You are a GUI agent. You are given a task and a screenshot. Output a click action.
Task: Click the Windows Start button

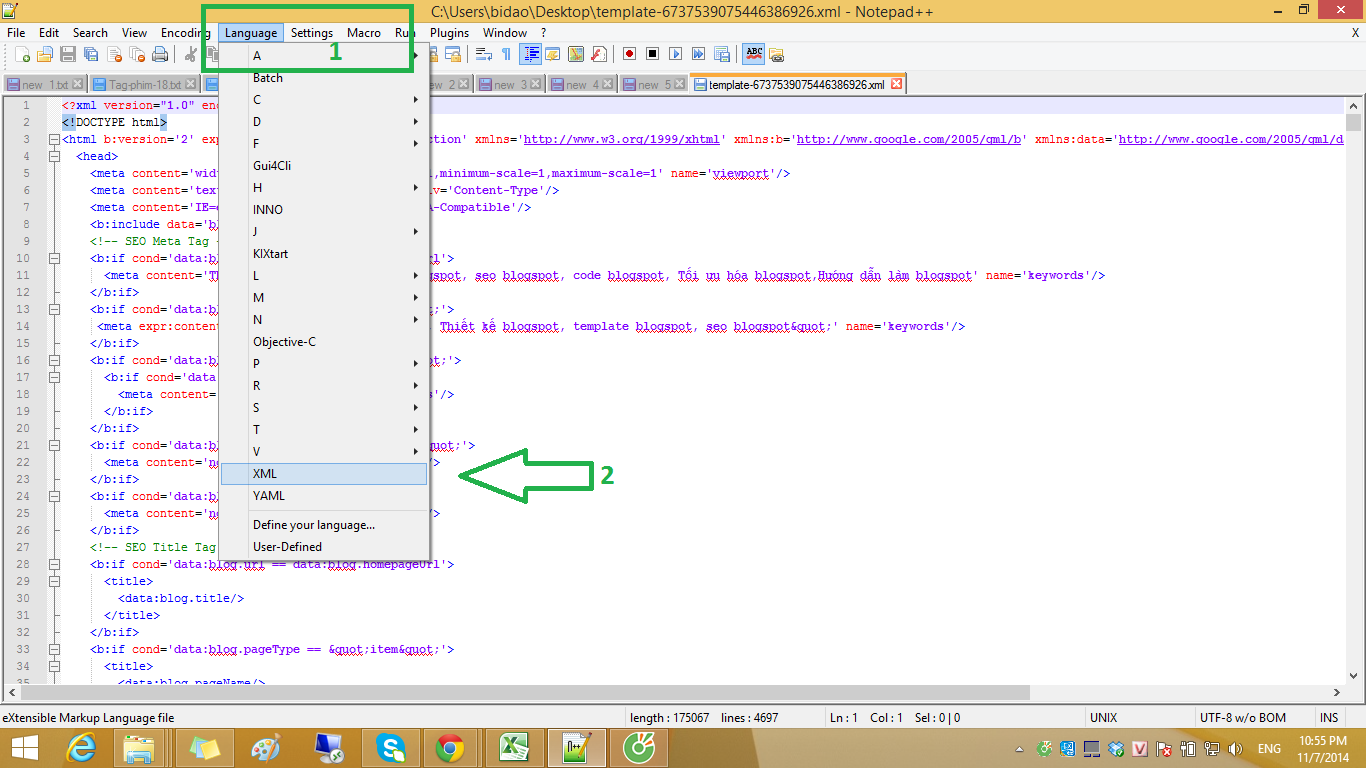click(25, 748)
